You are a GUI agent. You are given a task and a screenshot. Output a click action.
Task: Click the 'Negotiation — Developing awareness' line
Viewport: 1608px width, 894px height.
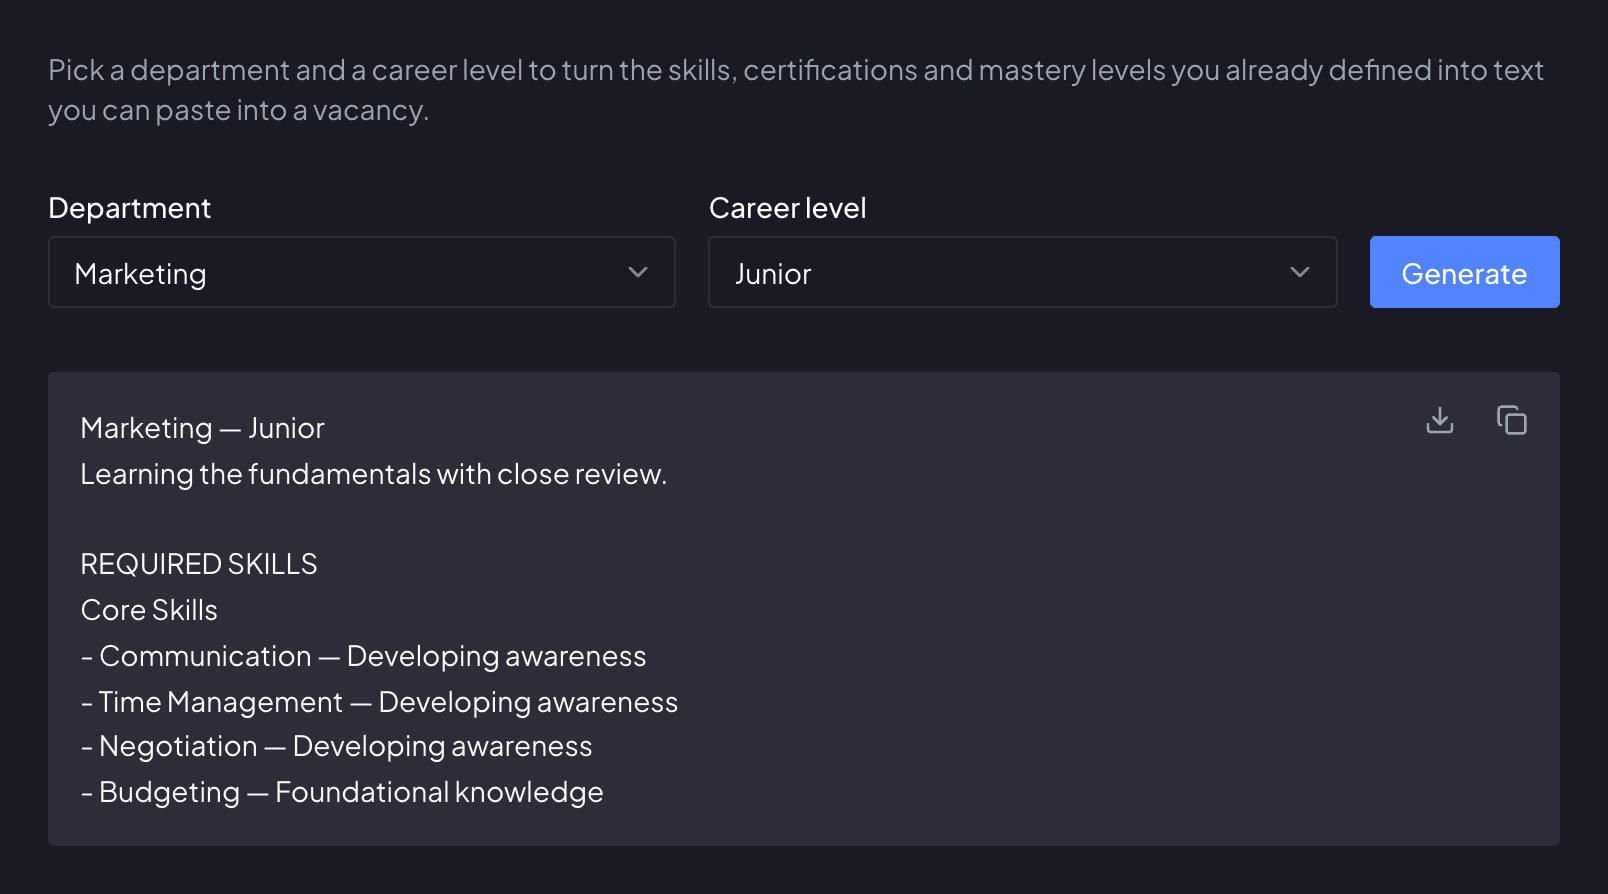336,747
